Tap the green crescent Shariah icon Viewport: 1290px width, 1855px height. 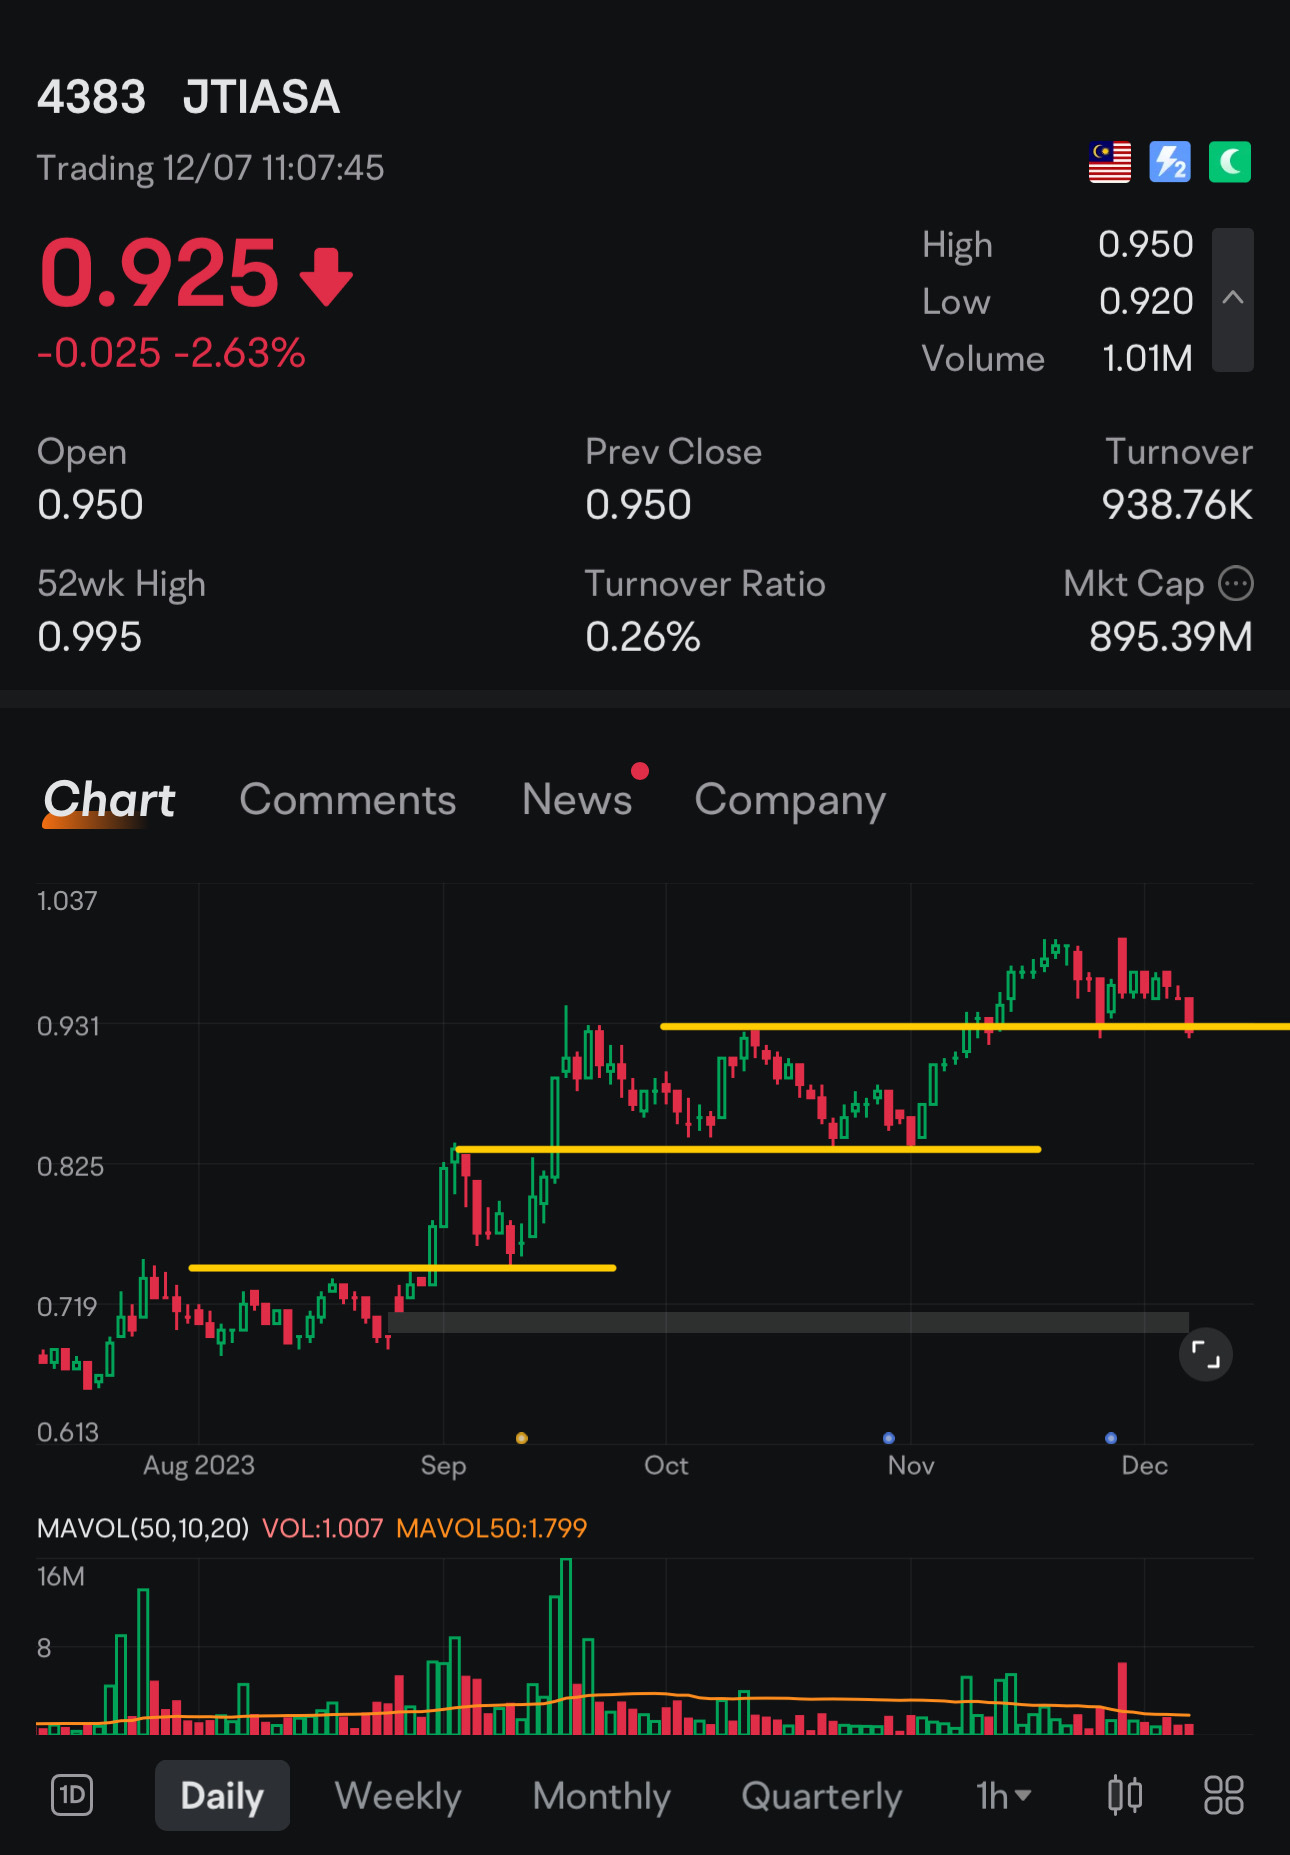pyautogui.click(x=1229, y=162)
